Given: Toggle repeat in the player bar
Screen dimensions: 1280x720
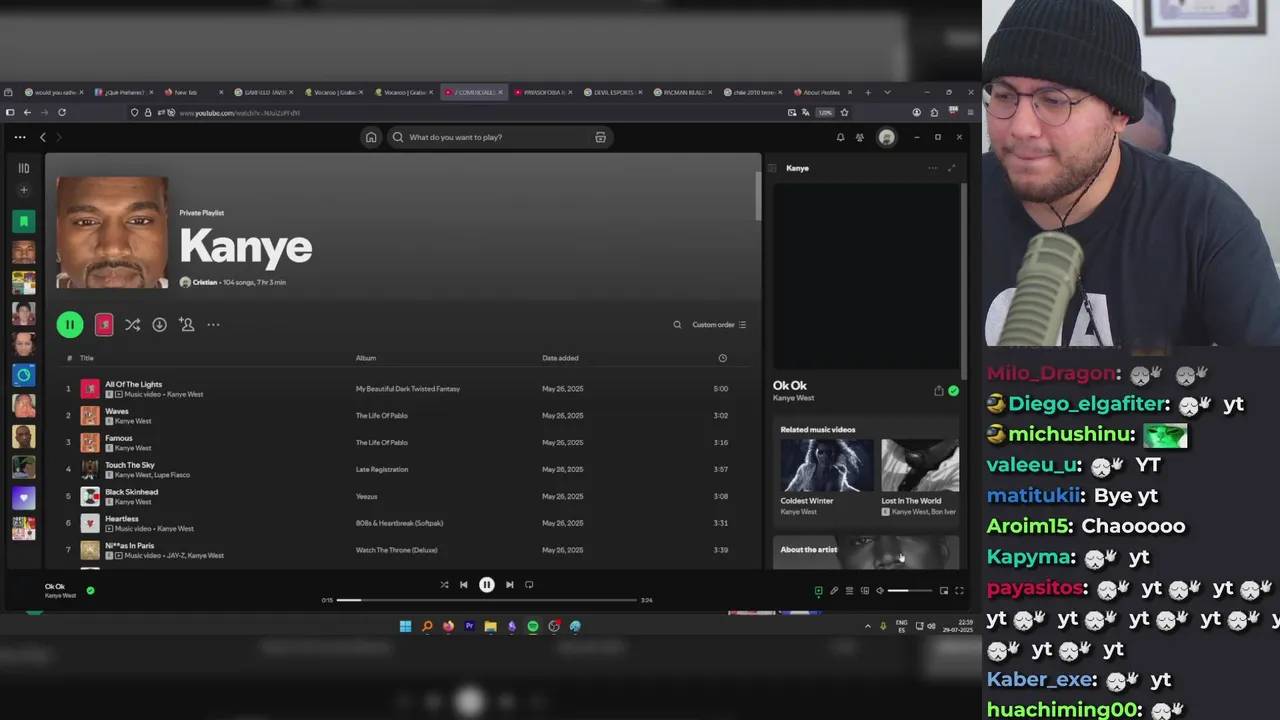Looking at the screenshot, I should [x=529, y=585].
